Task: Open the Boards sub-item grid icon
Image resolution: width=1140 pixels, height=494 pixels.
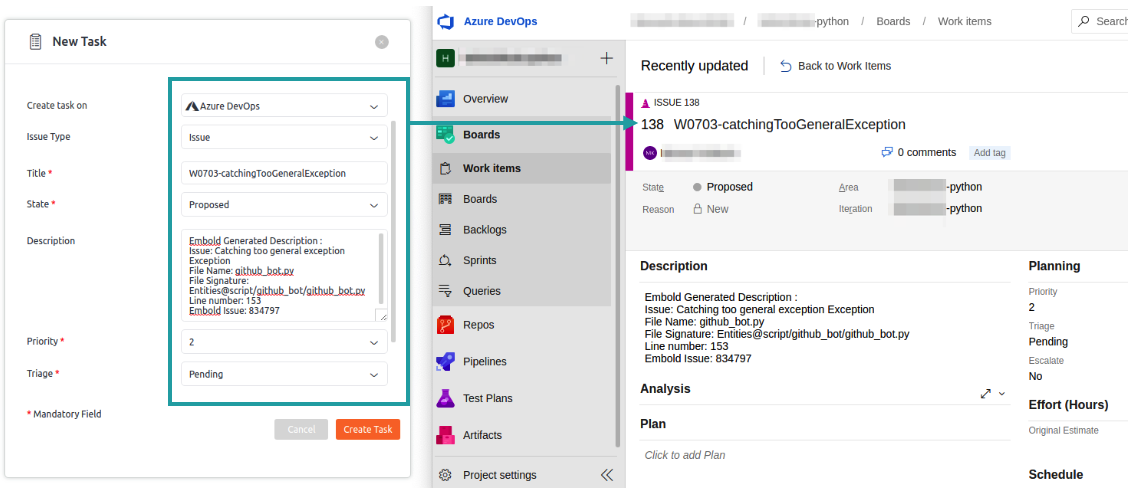Action: tap(446, 199)
